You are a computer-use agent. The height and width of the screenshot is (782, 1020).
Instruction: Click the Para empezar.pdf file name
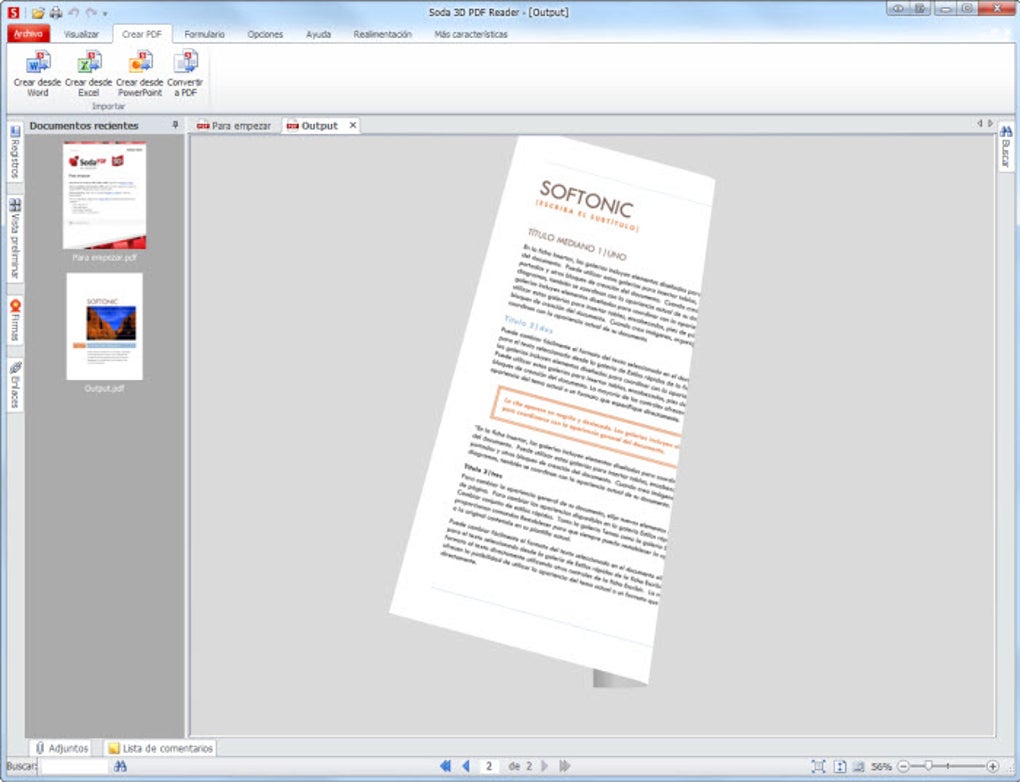(105, 258)
